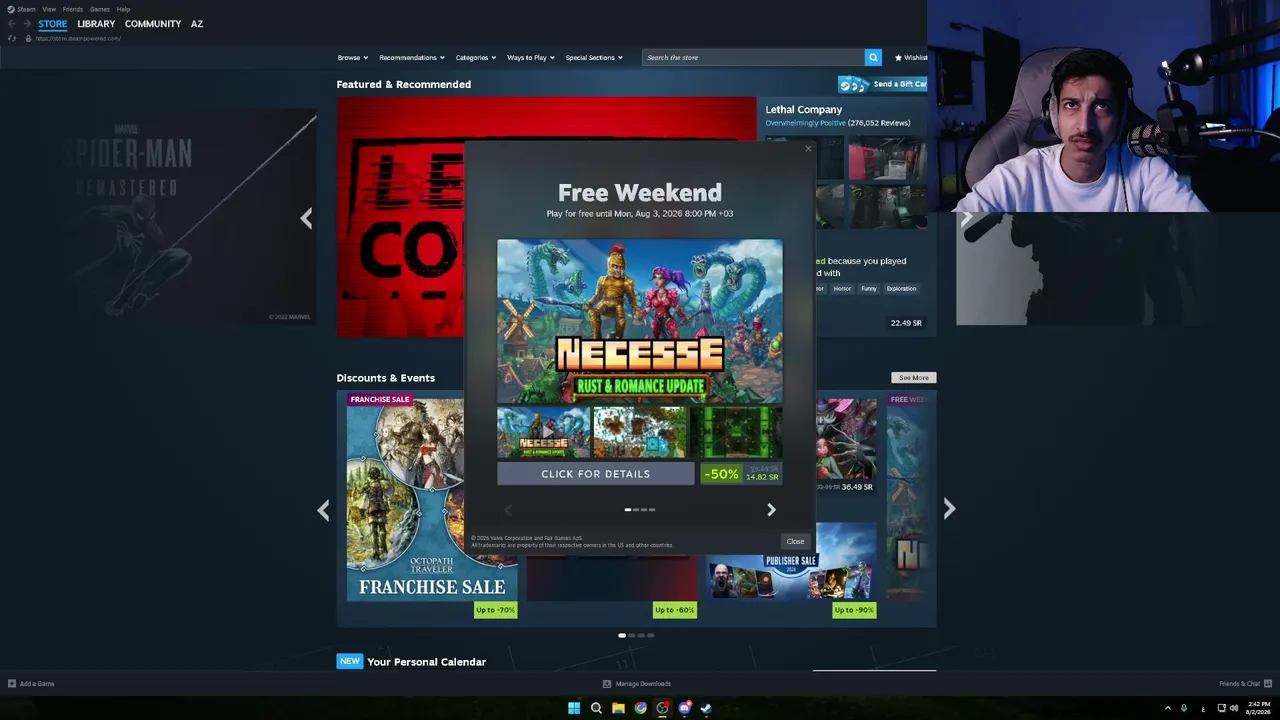1280x720 pixels.
Task: Click the NEW badge beside Your Personal Calendar
Action: pos(349,661)
